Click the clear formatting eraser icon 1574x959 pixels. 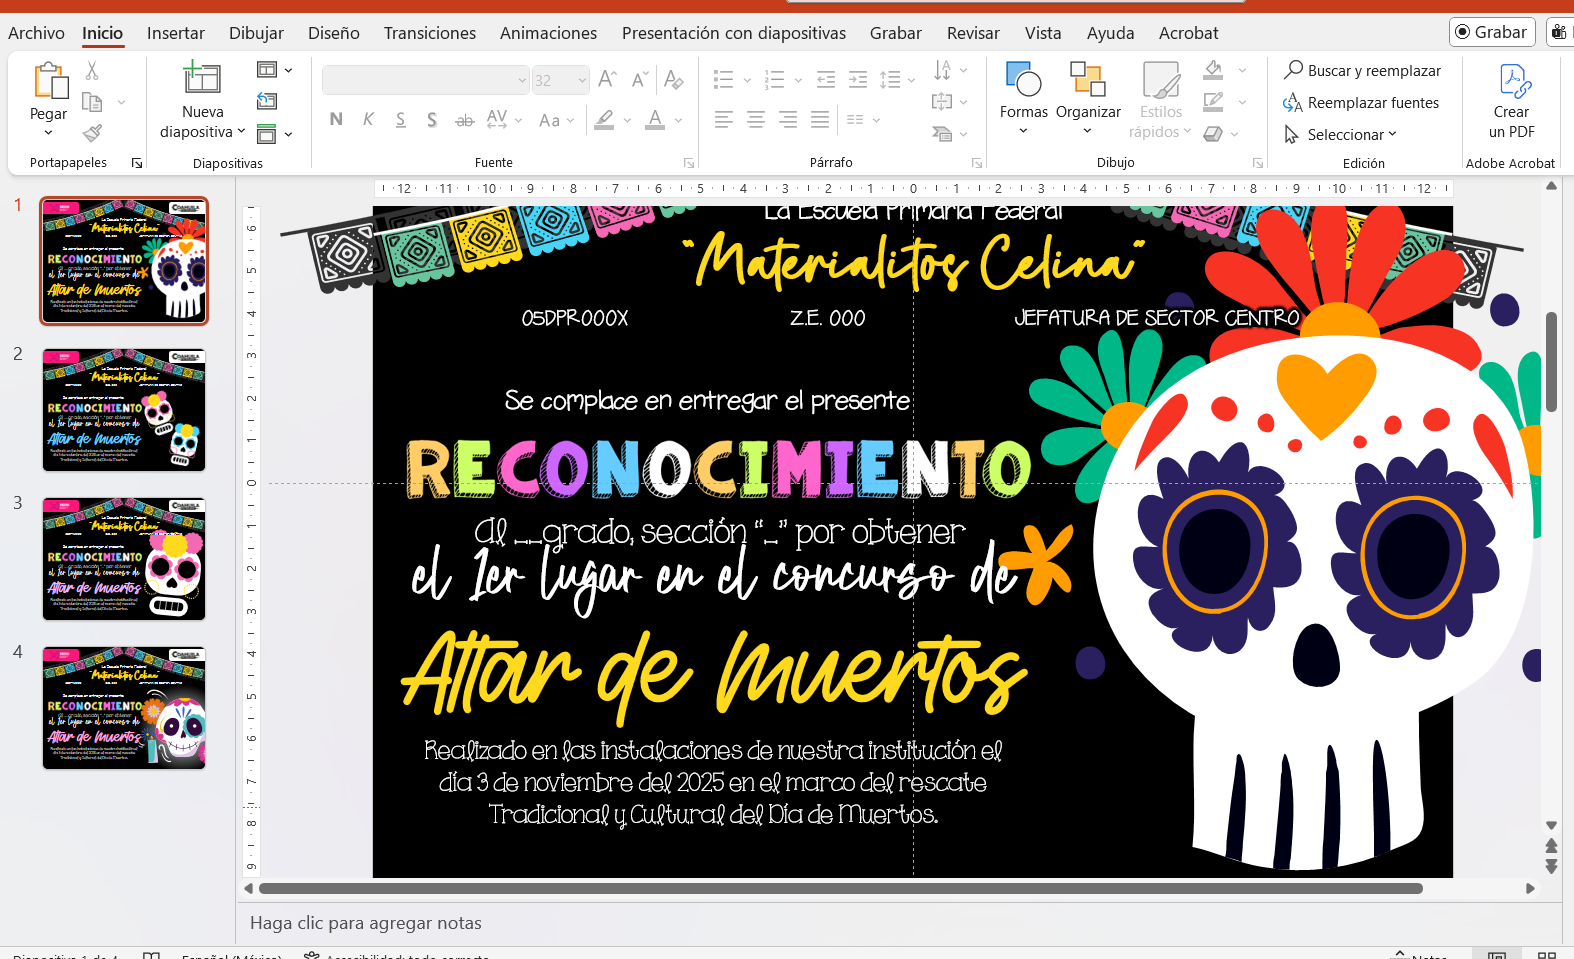(x=674, y=80)
